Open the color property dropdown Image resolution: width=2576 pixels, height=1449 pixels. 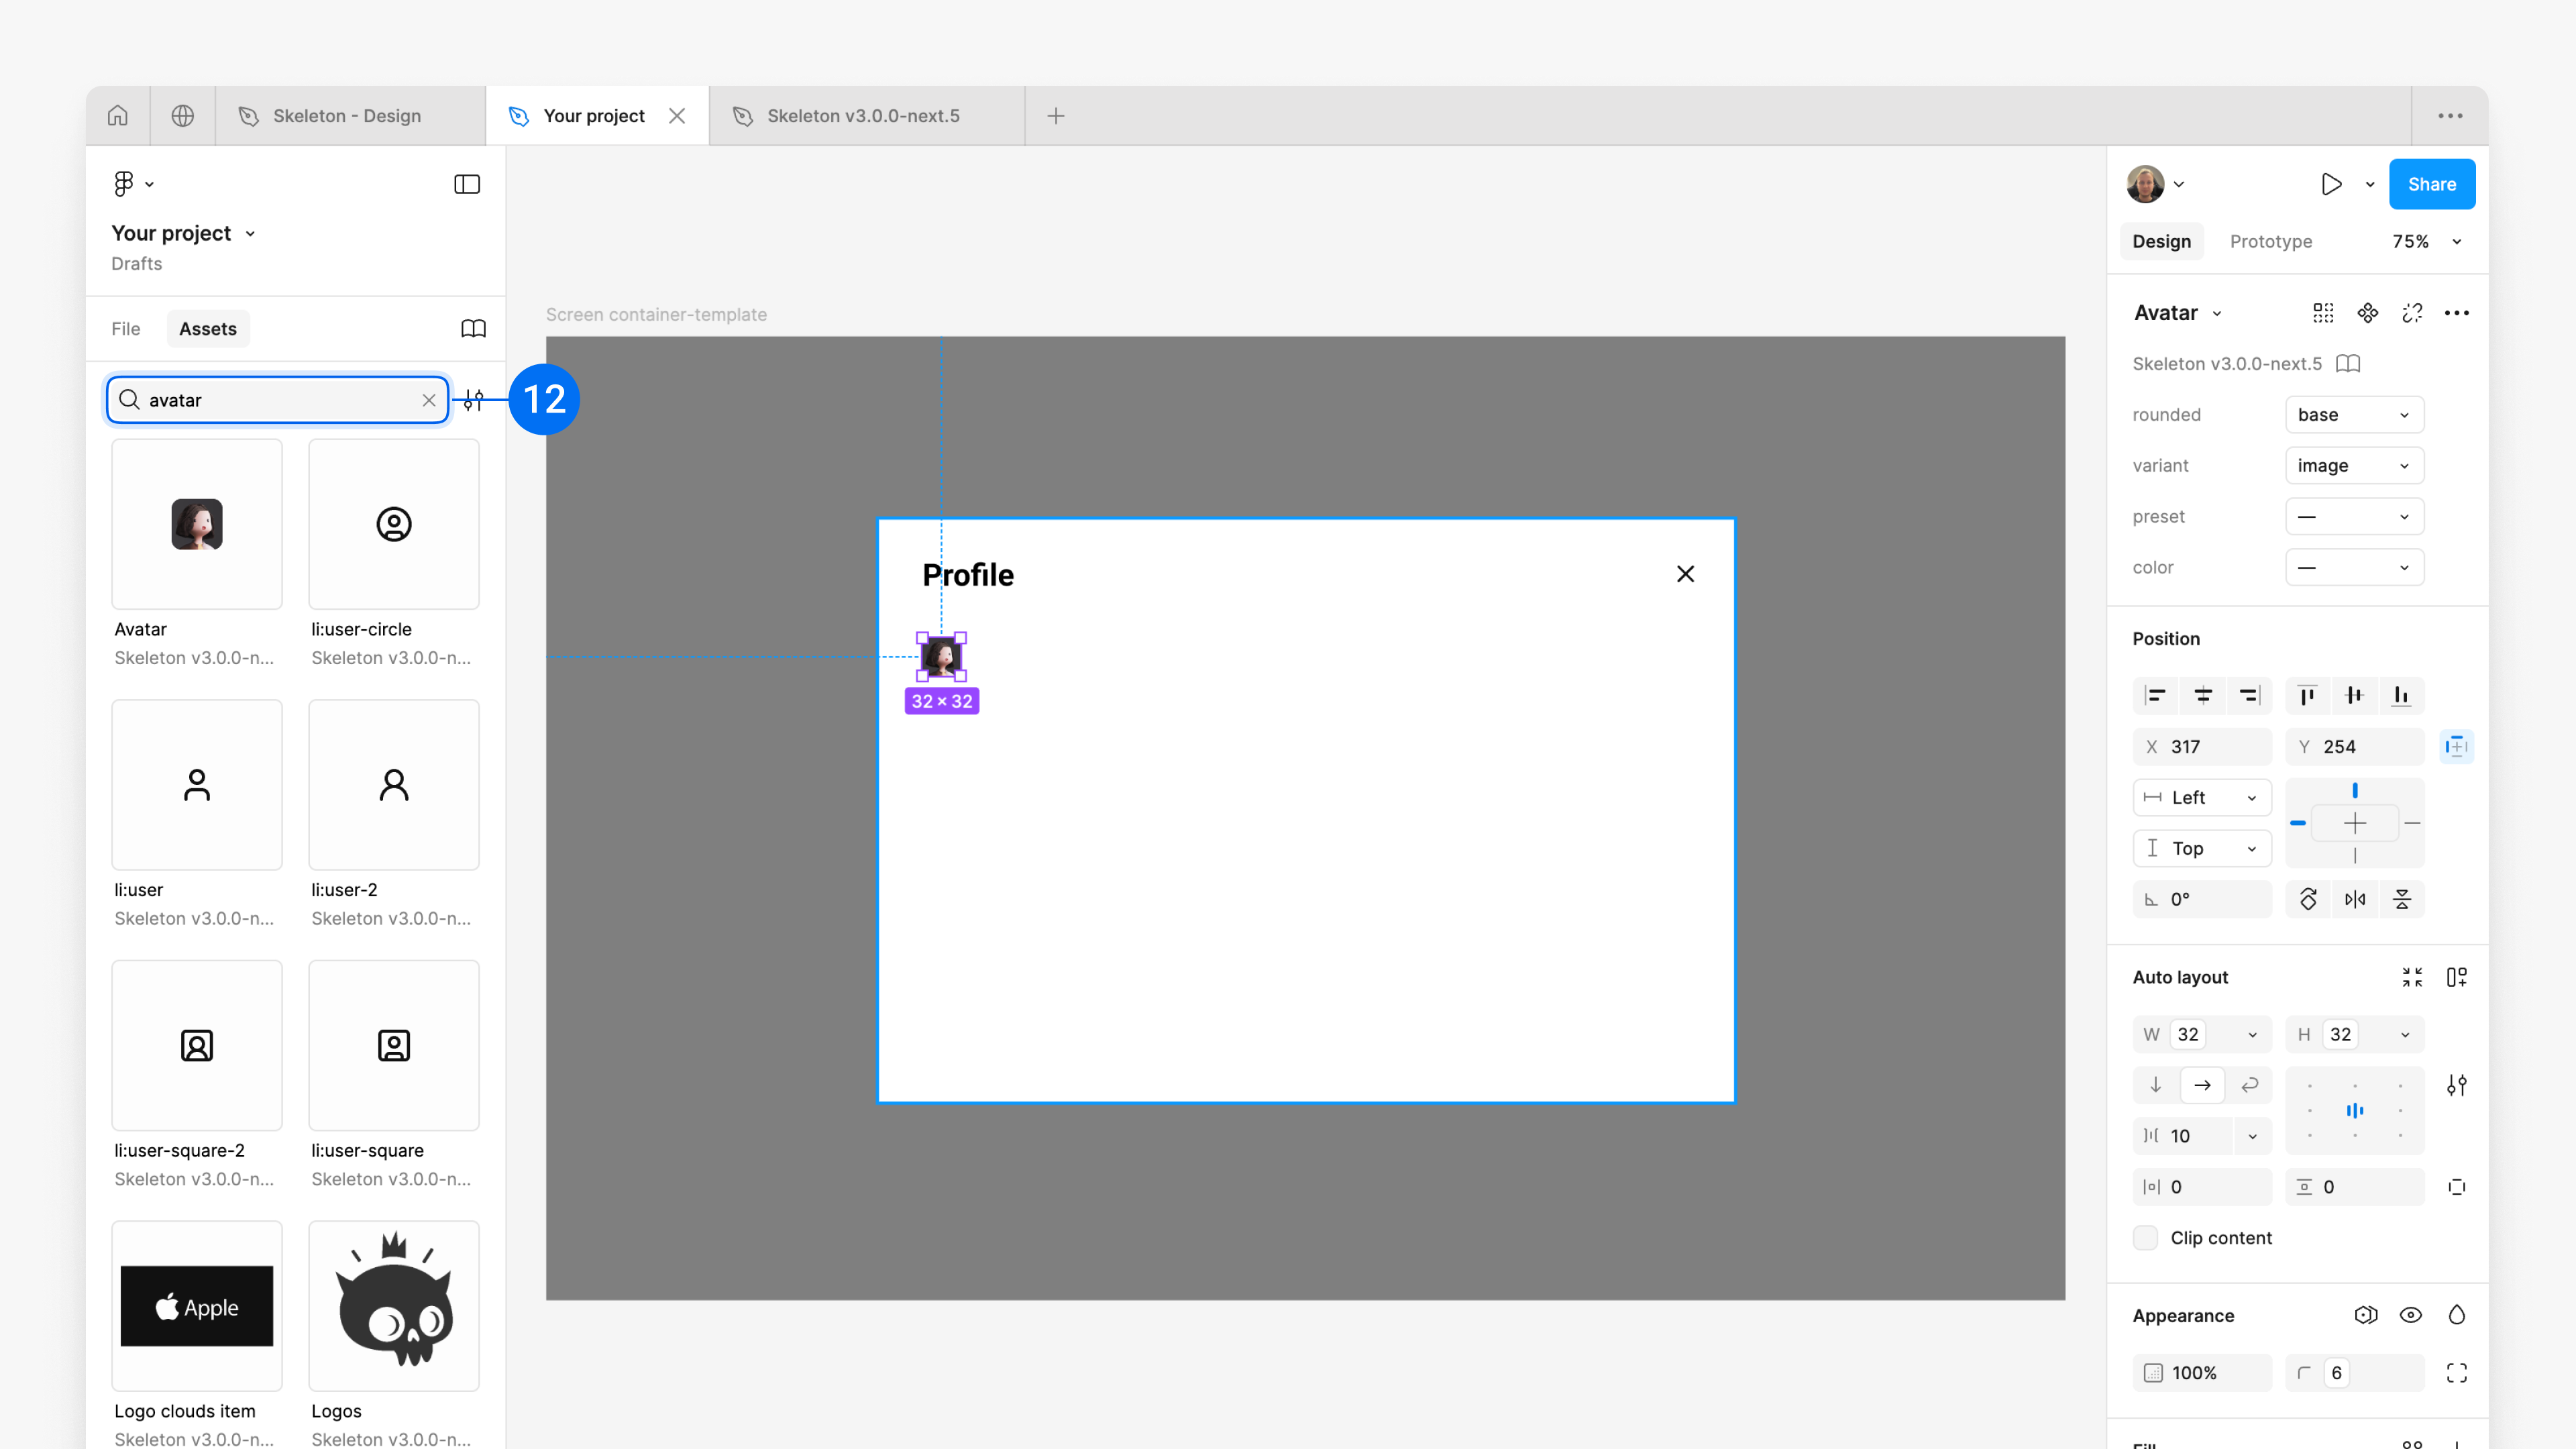[x=2354, y=568]
